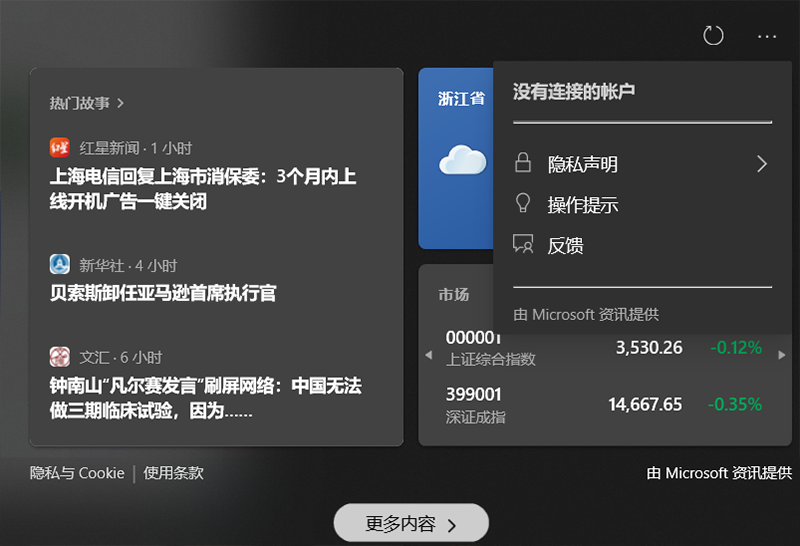The height and width of the screenshot is (546, 800).
Task: Click 没有连接的帐户 in the menu
Action: pyautogui.click(x=574, y=92)
